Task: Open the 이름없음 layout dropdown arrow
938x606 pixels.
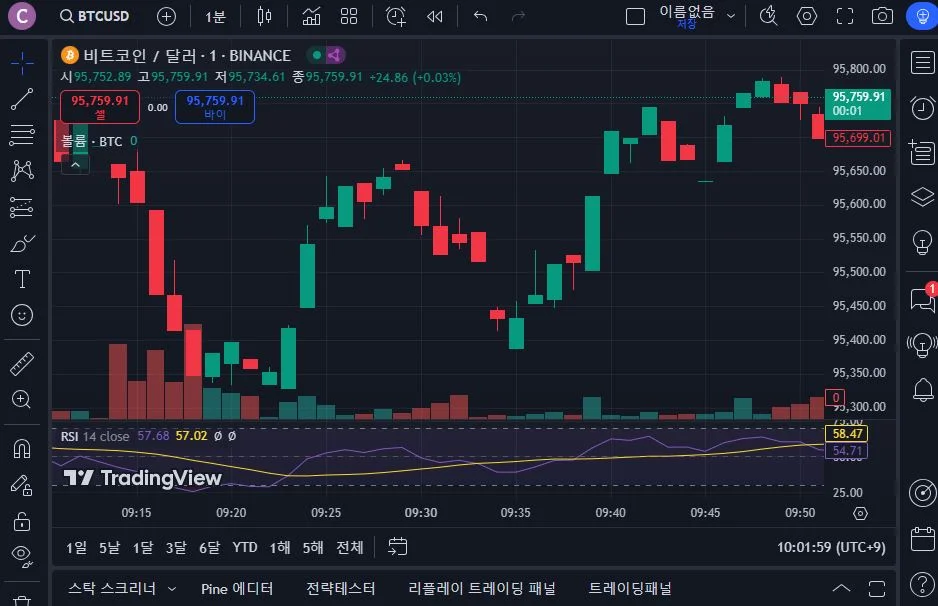Action: pyautogui.click(x=730, y=16)
